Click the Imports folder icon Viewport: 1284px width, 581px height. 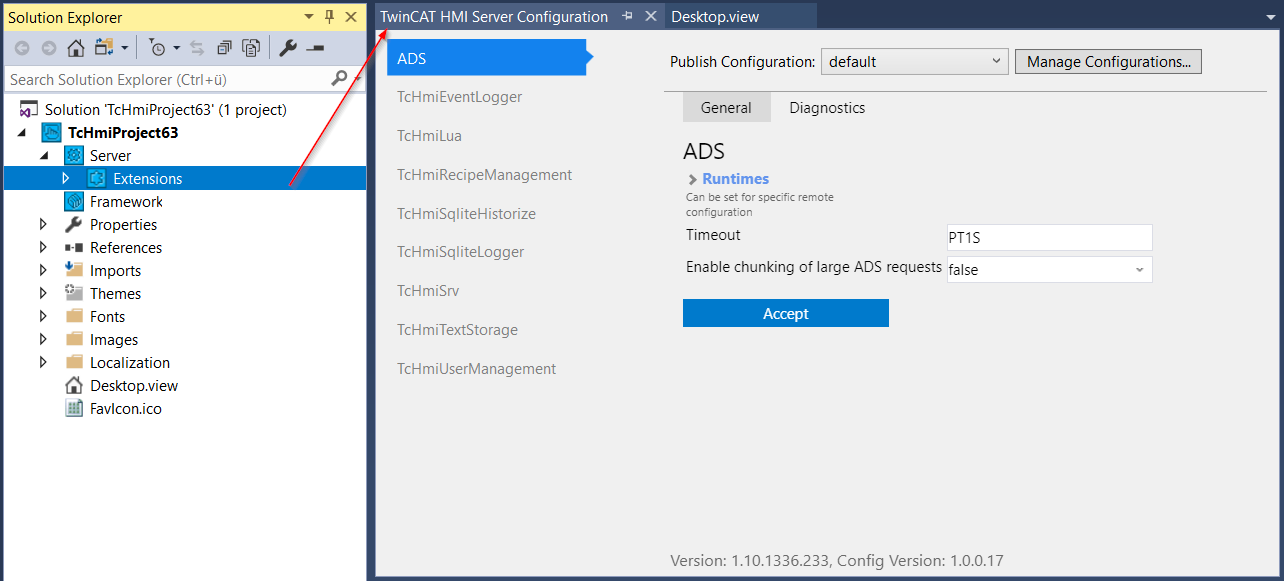(74, 270)
